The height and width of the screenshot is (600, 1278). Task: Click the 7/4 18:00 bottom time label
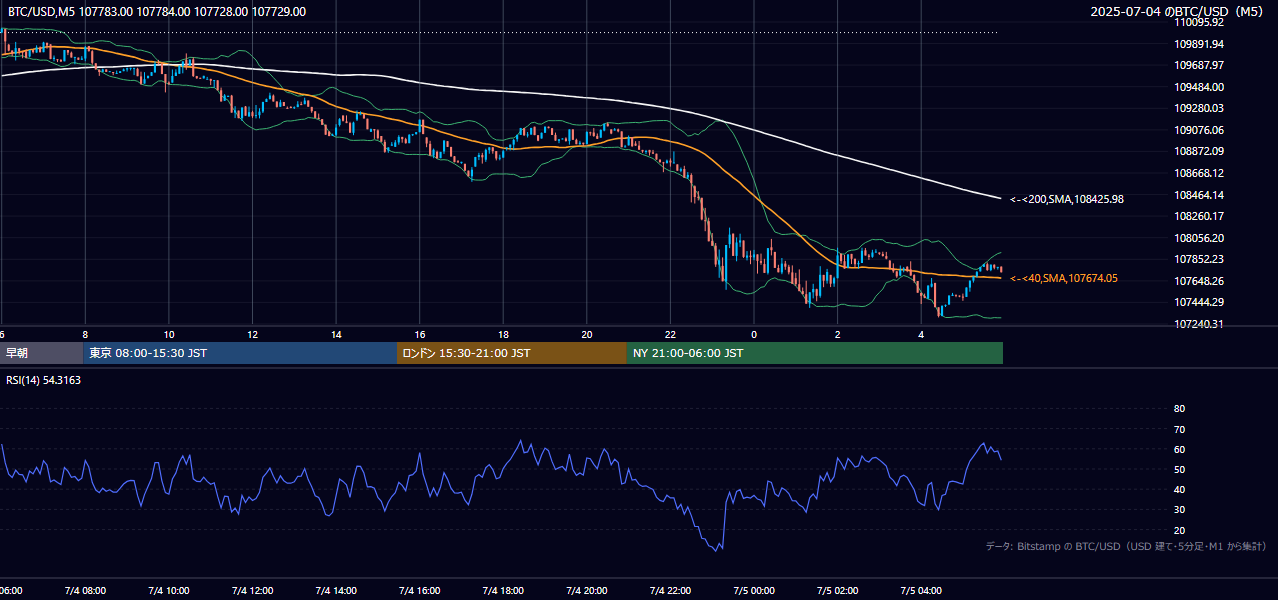(x=503, y=591)
